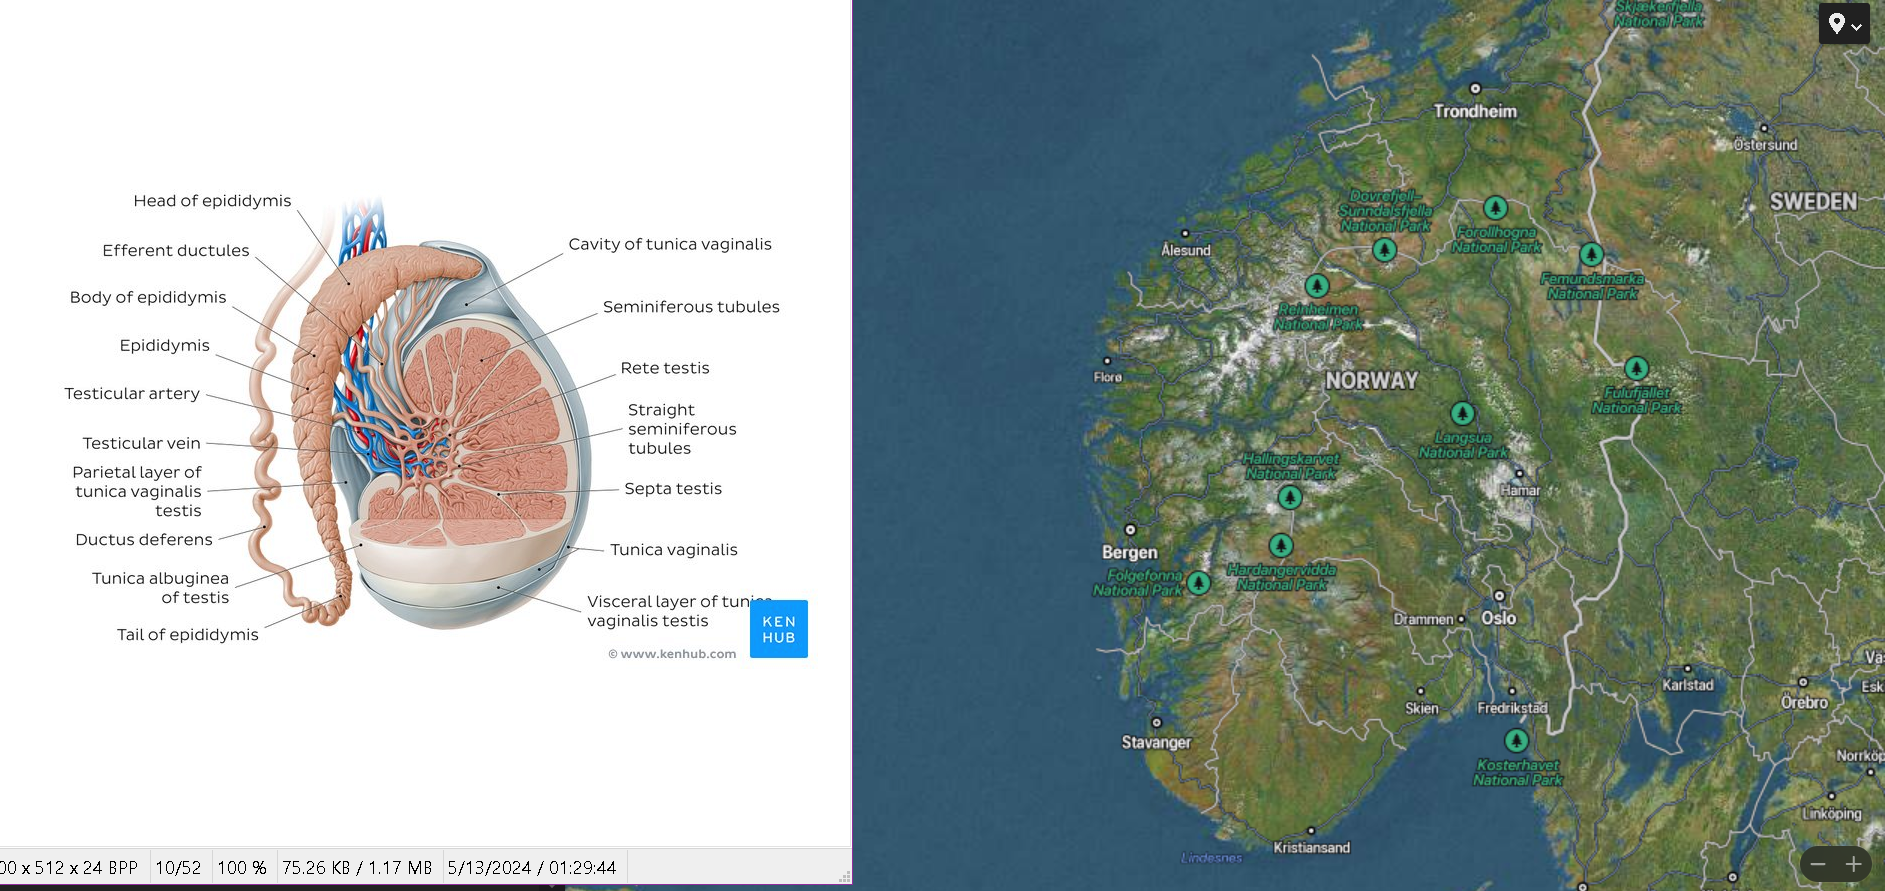The height and width of the screenshot is (891, 1885).
Task: Click the 'Tunica vaginalis' label on the right
Action: 674,550
